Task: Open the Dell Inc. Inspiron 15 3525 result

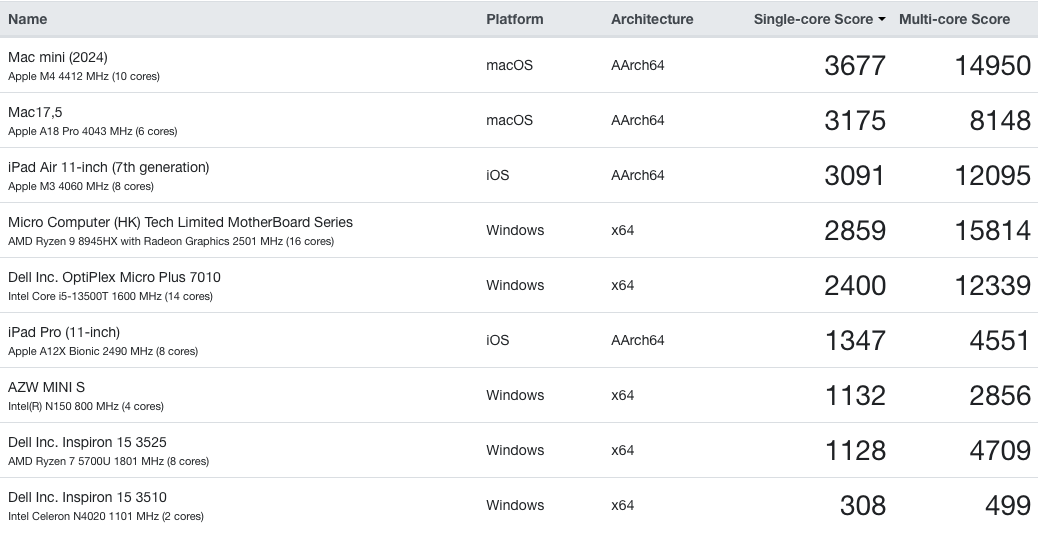Action: [87, 443]
